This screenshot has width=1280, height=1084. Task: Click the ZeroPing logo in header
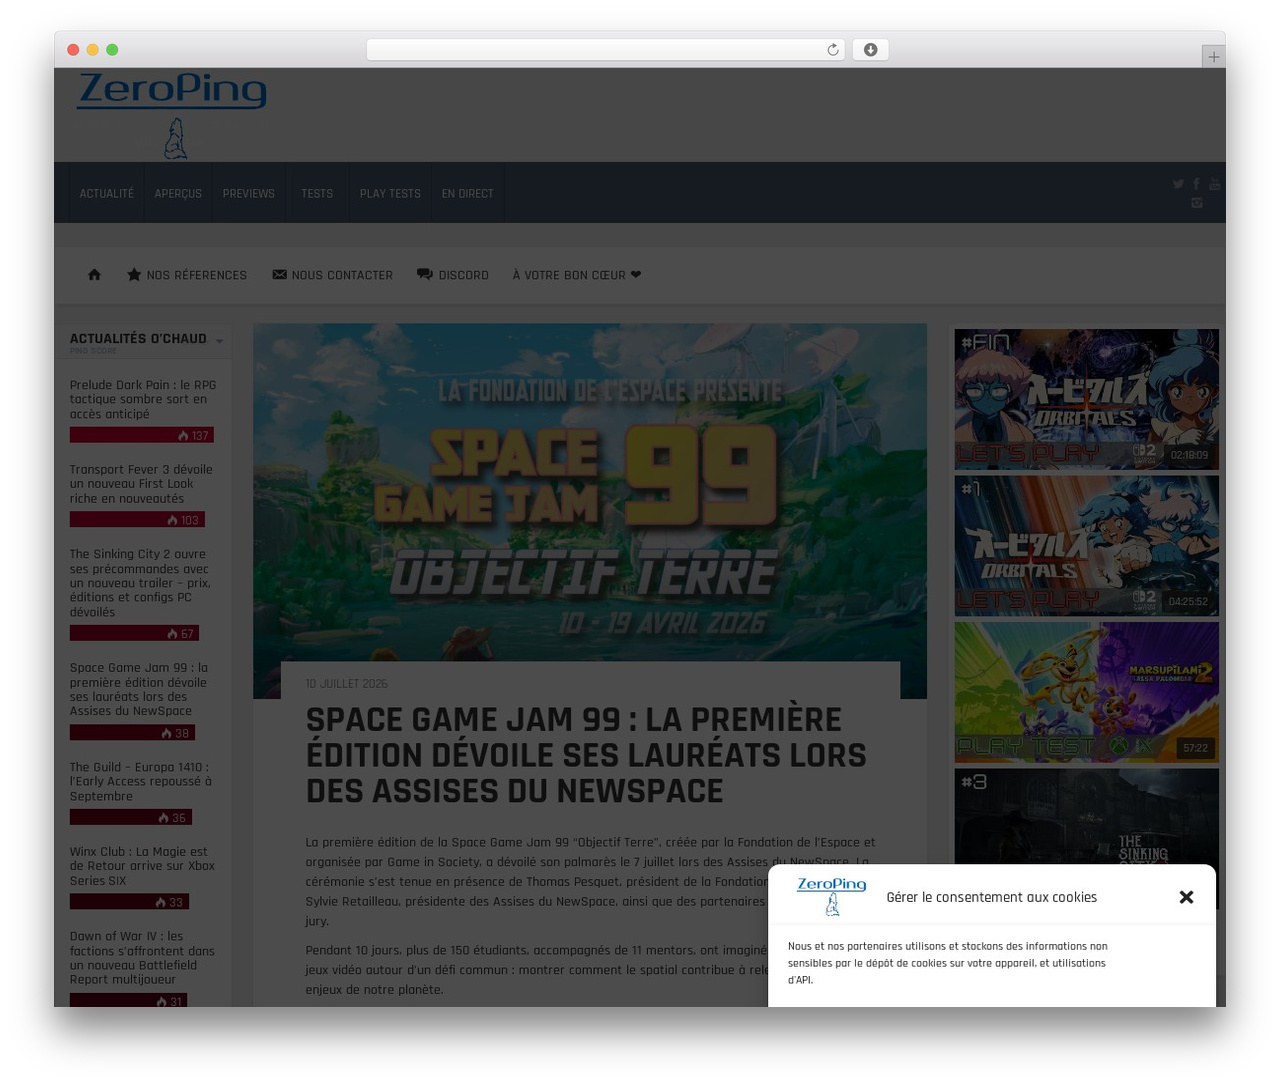click(172, 114)
